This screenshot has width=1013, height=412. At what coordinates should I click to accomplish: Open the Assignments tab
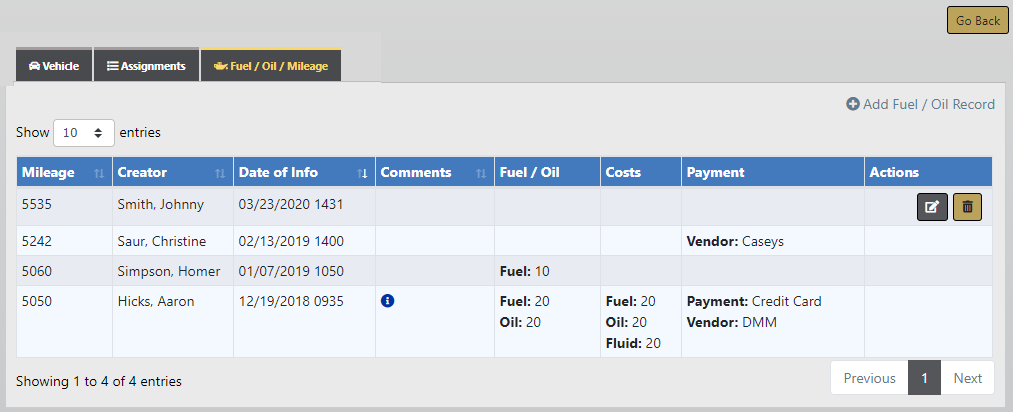click(x=146, y=66)
